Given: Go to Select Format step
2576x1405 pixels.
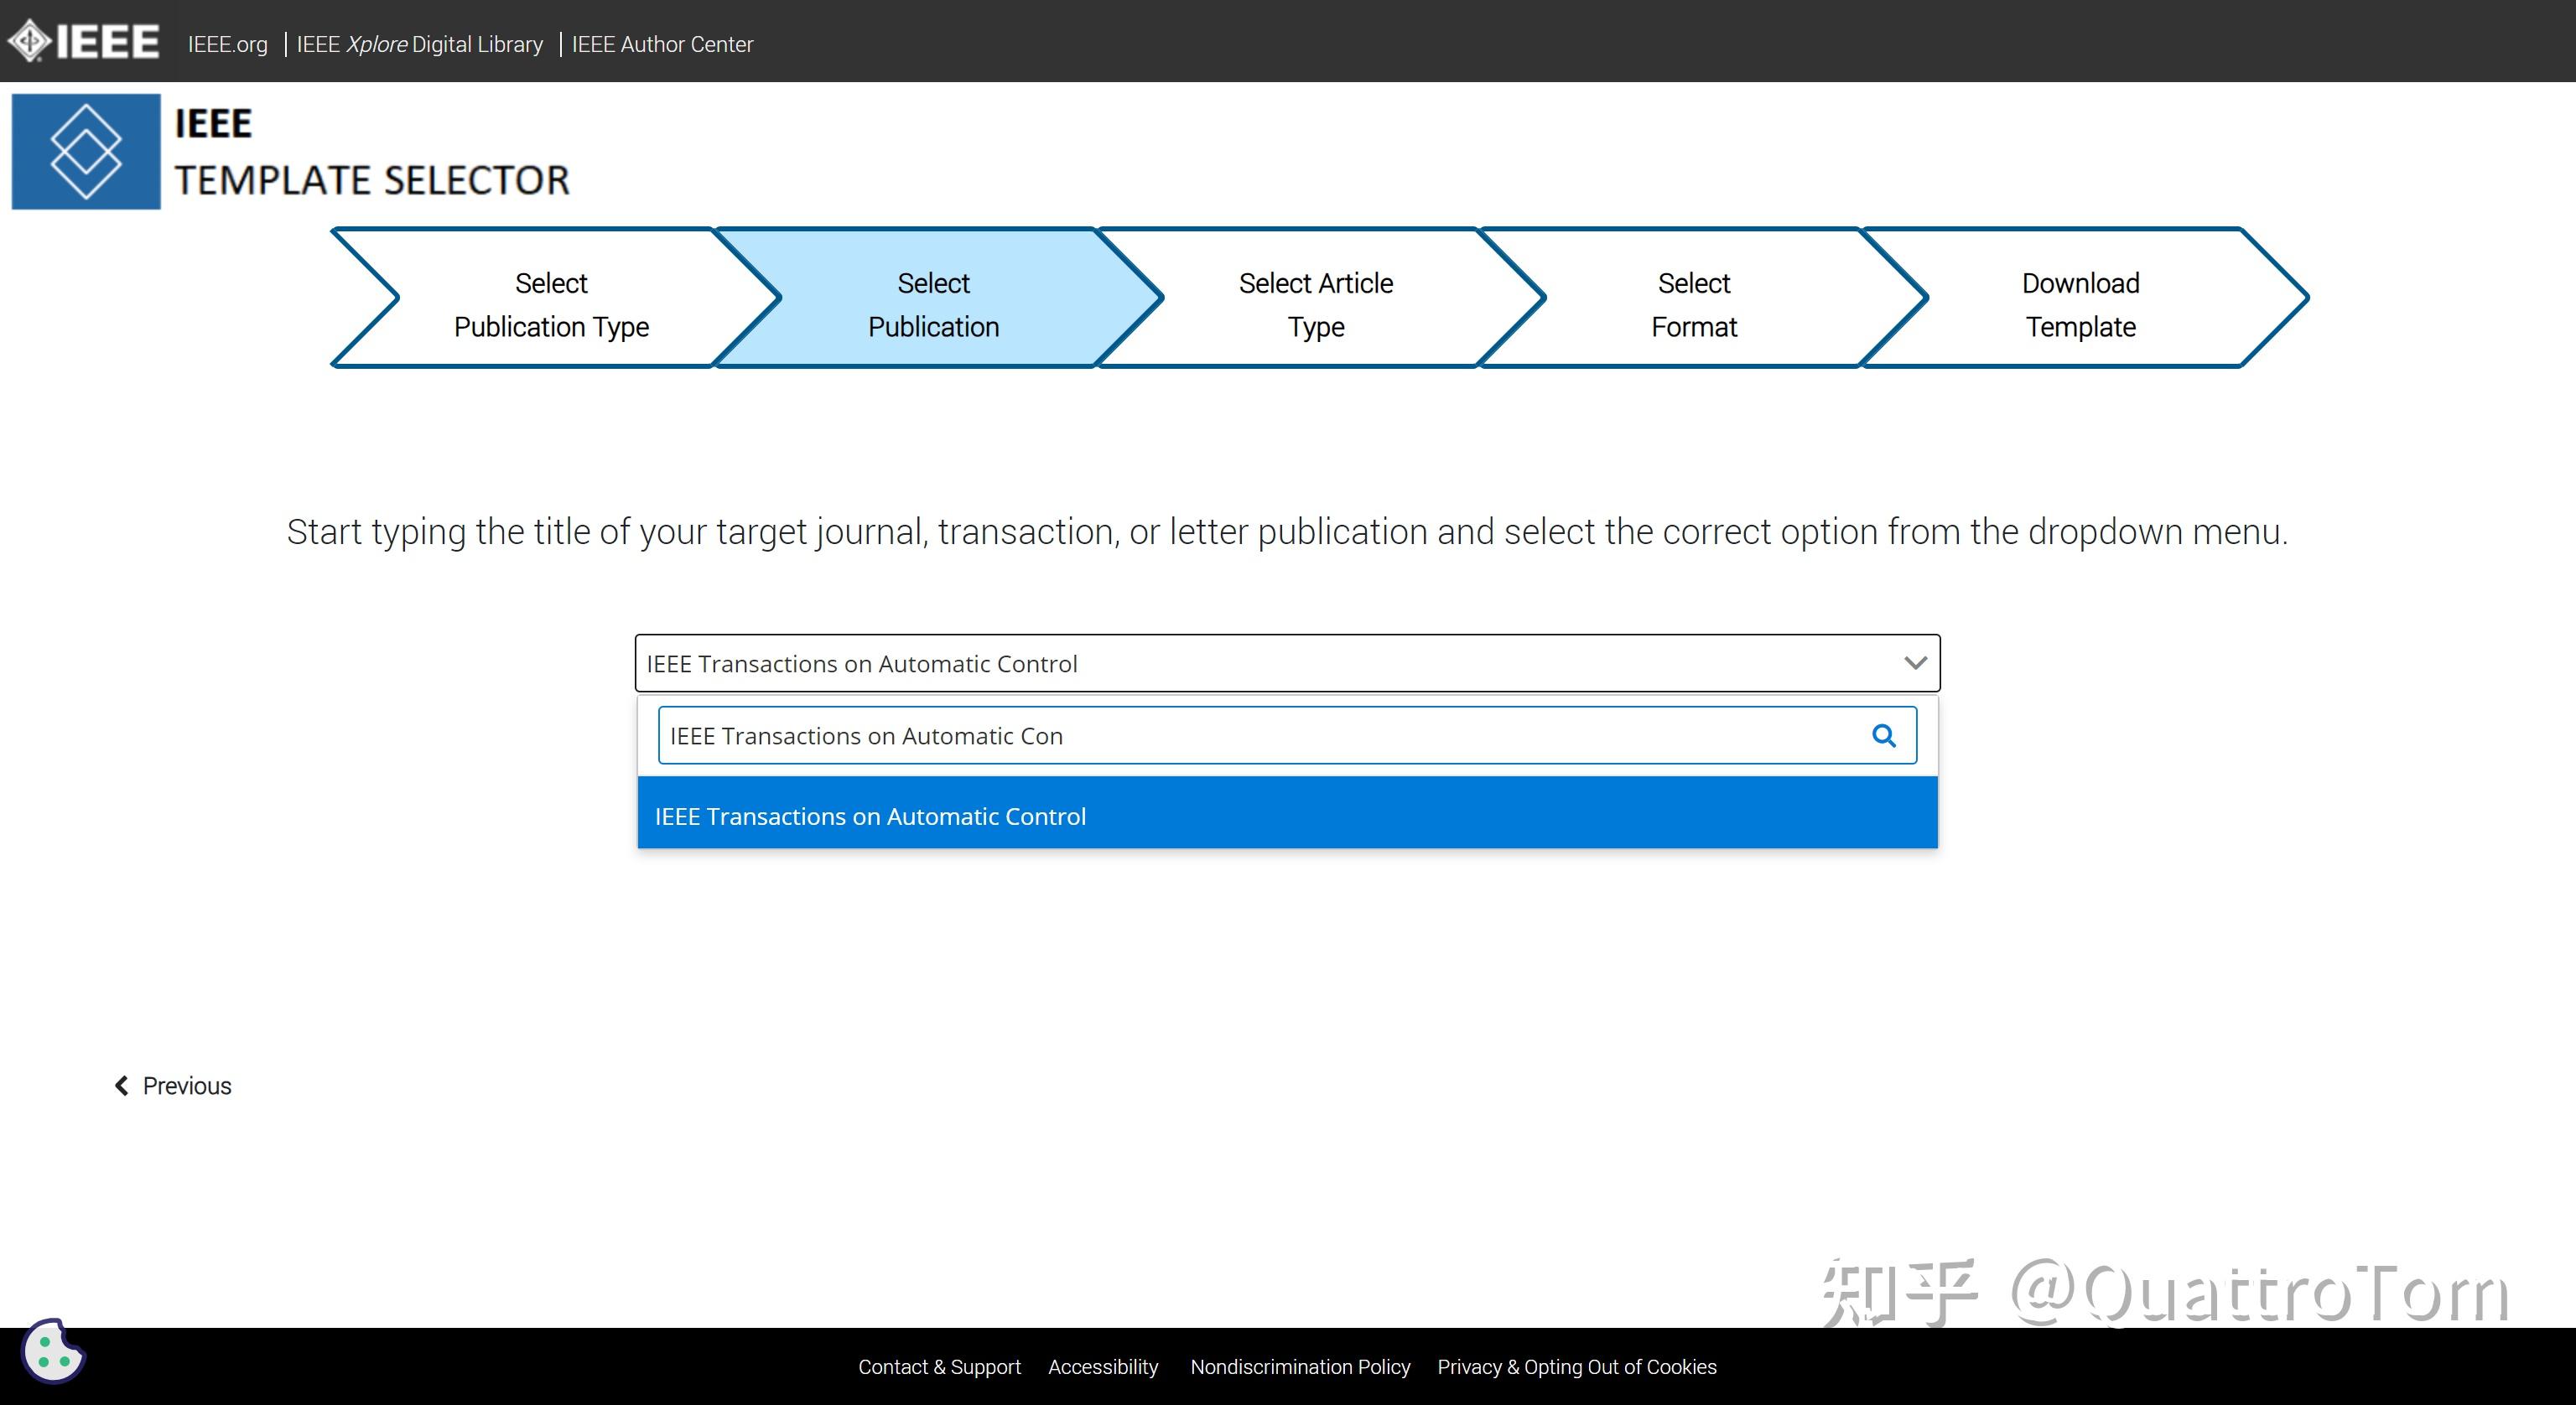Looking at the screenshot, I should [x=1694, y=304].
